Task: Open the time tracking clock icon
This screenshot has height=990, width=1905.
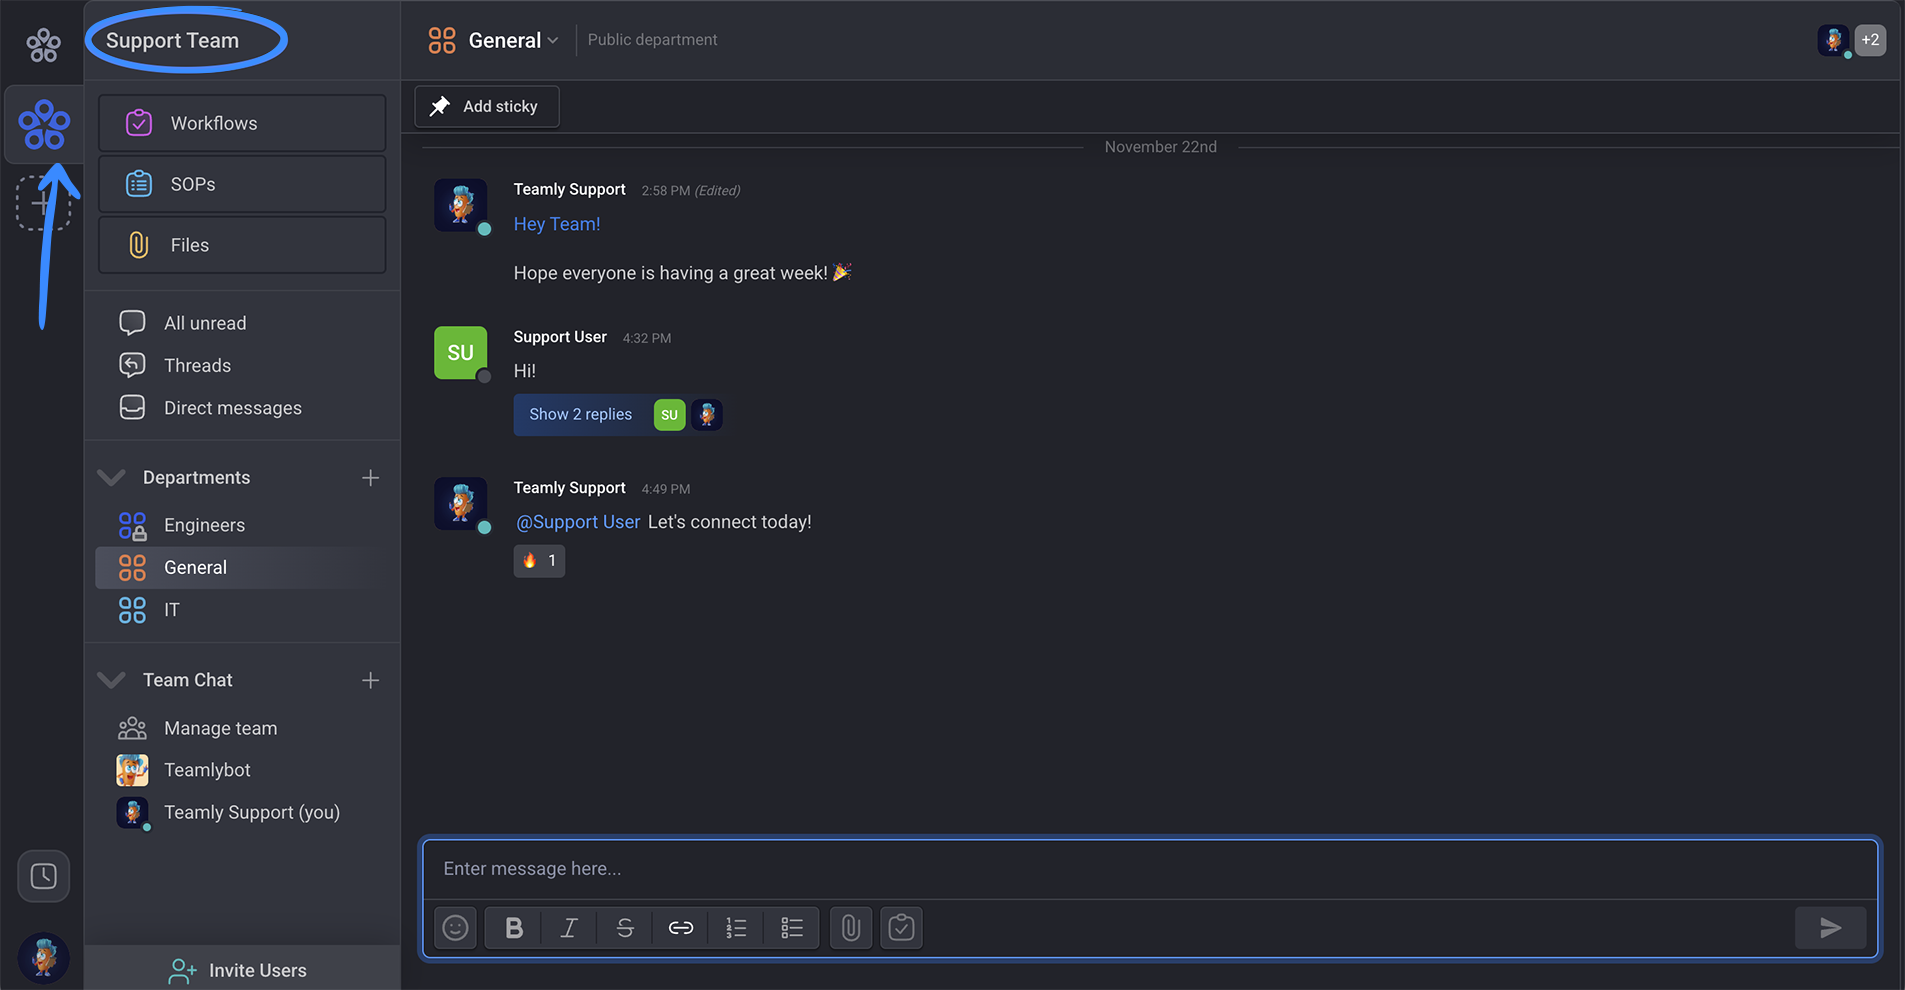Action: (43, 876)
